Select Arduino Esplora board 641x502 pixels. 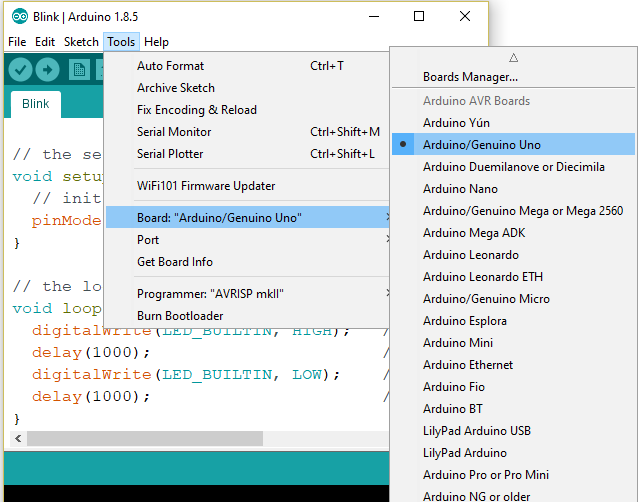(x=513, y=321)
